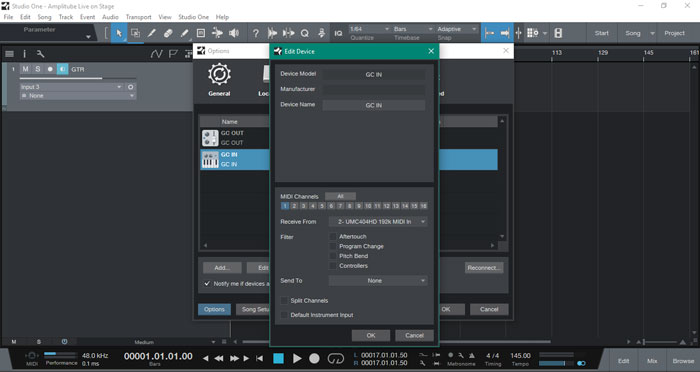The height and width of the screenshot is (372, 700).
Task: Click the wrench track settings icon
Action: (40, 54)
